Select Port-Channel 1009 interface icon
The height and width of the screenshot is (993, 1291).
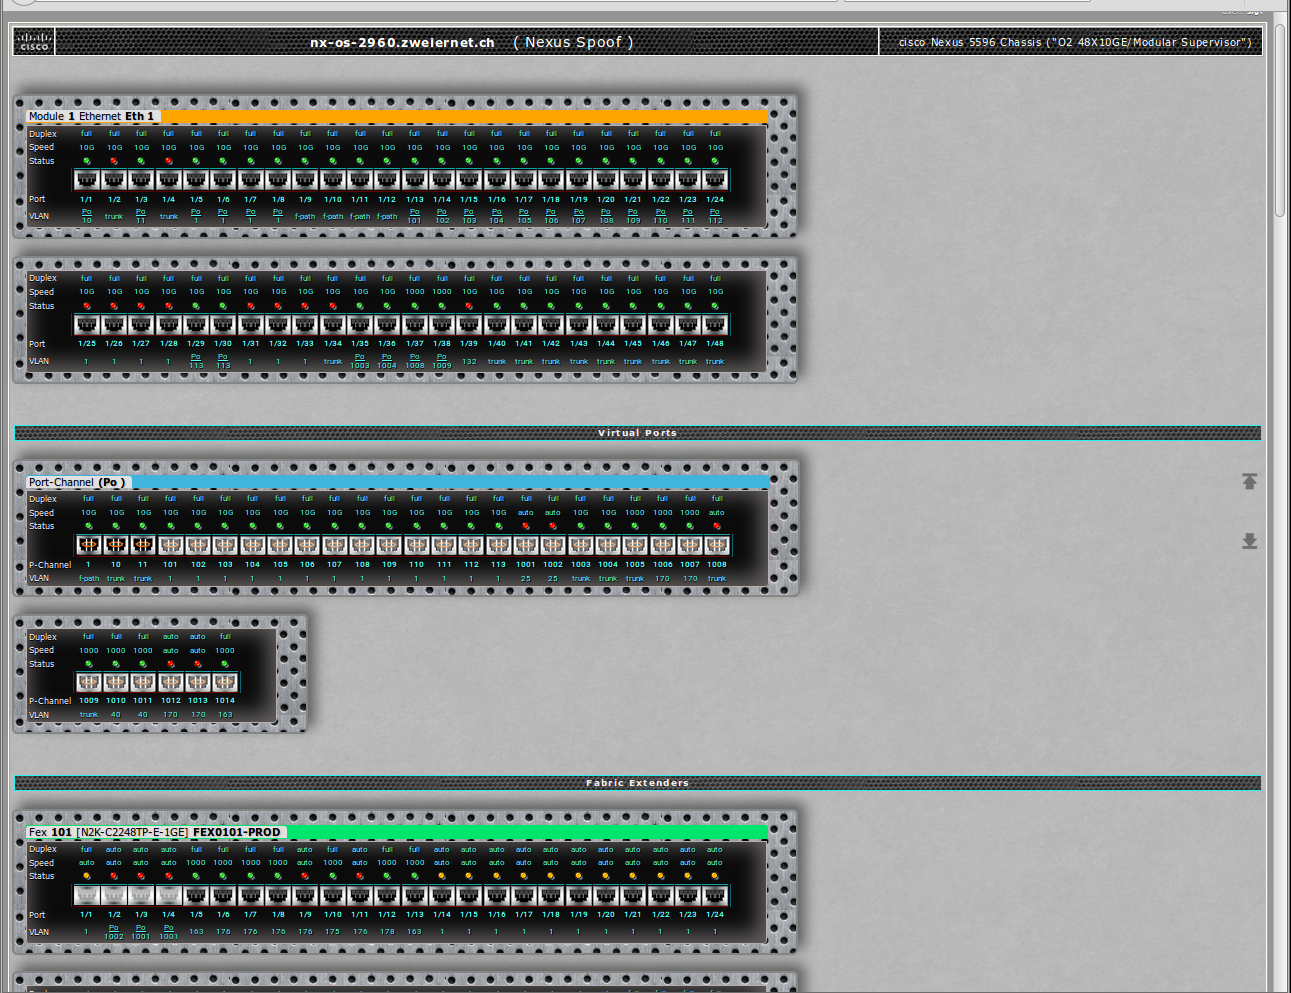[x=89, y=682]
